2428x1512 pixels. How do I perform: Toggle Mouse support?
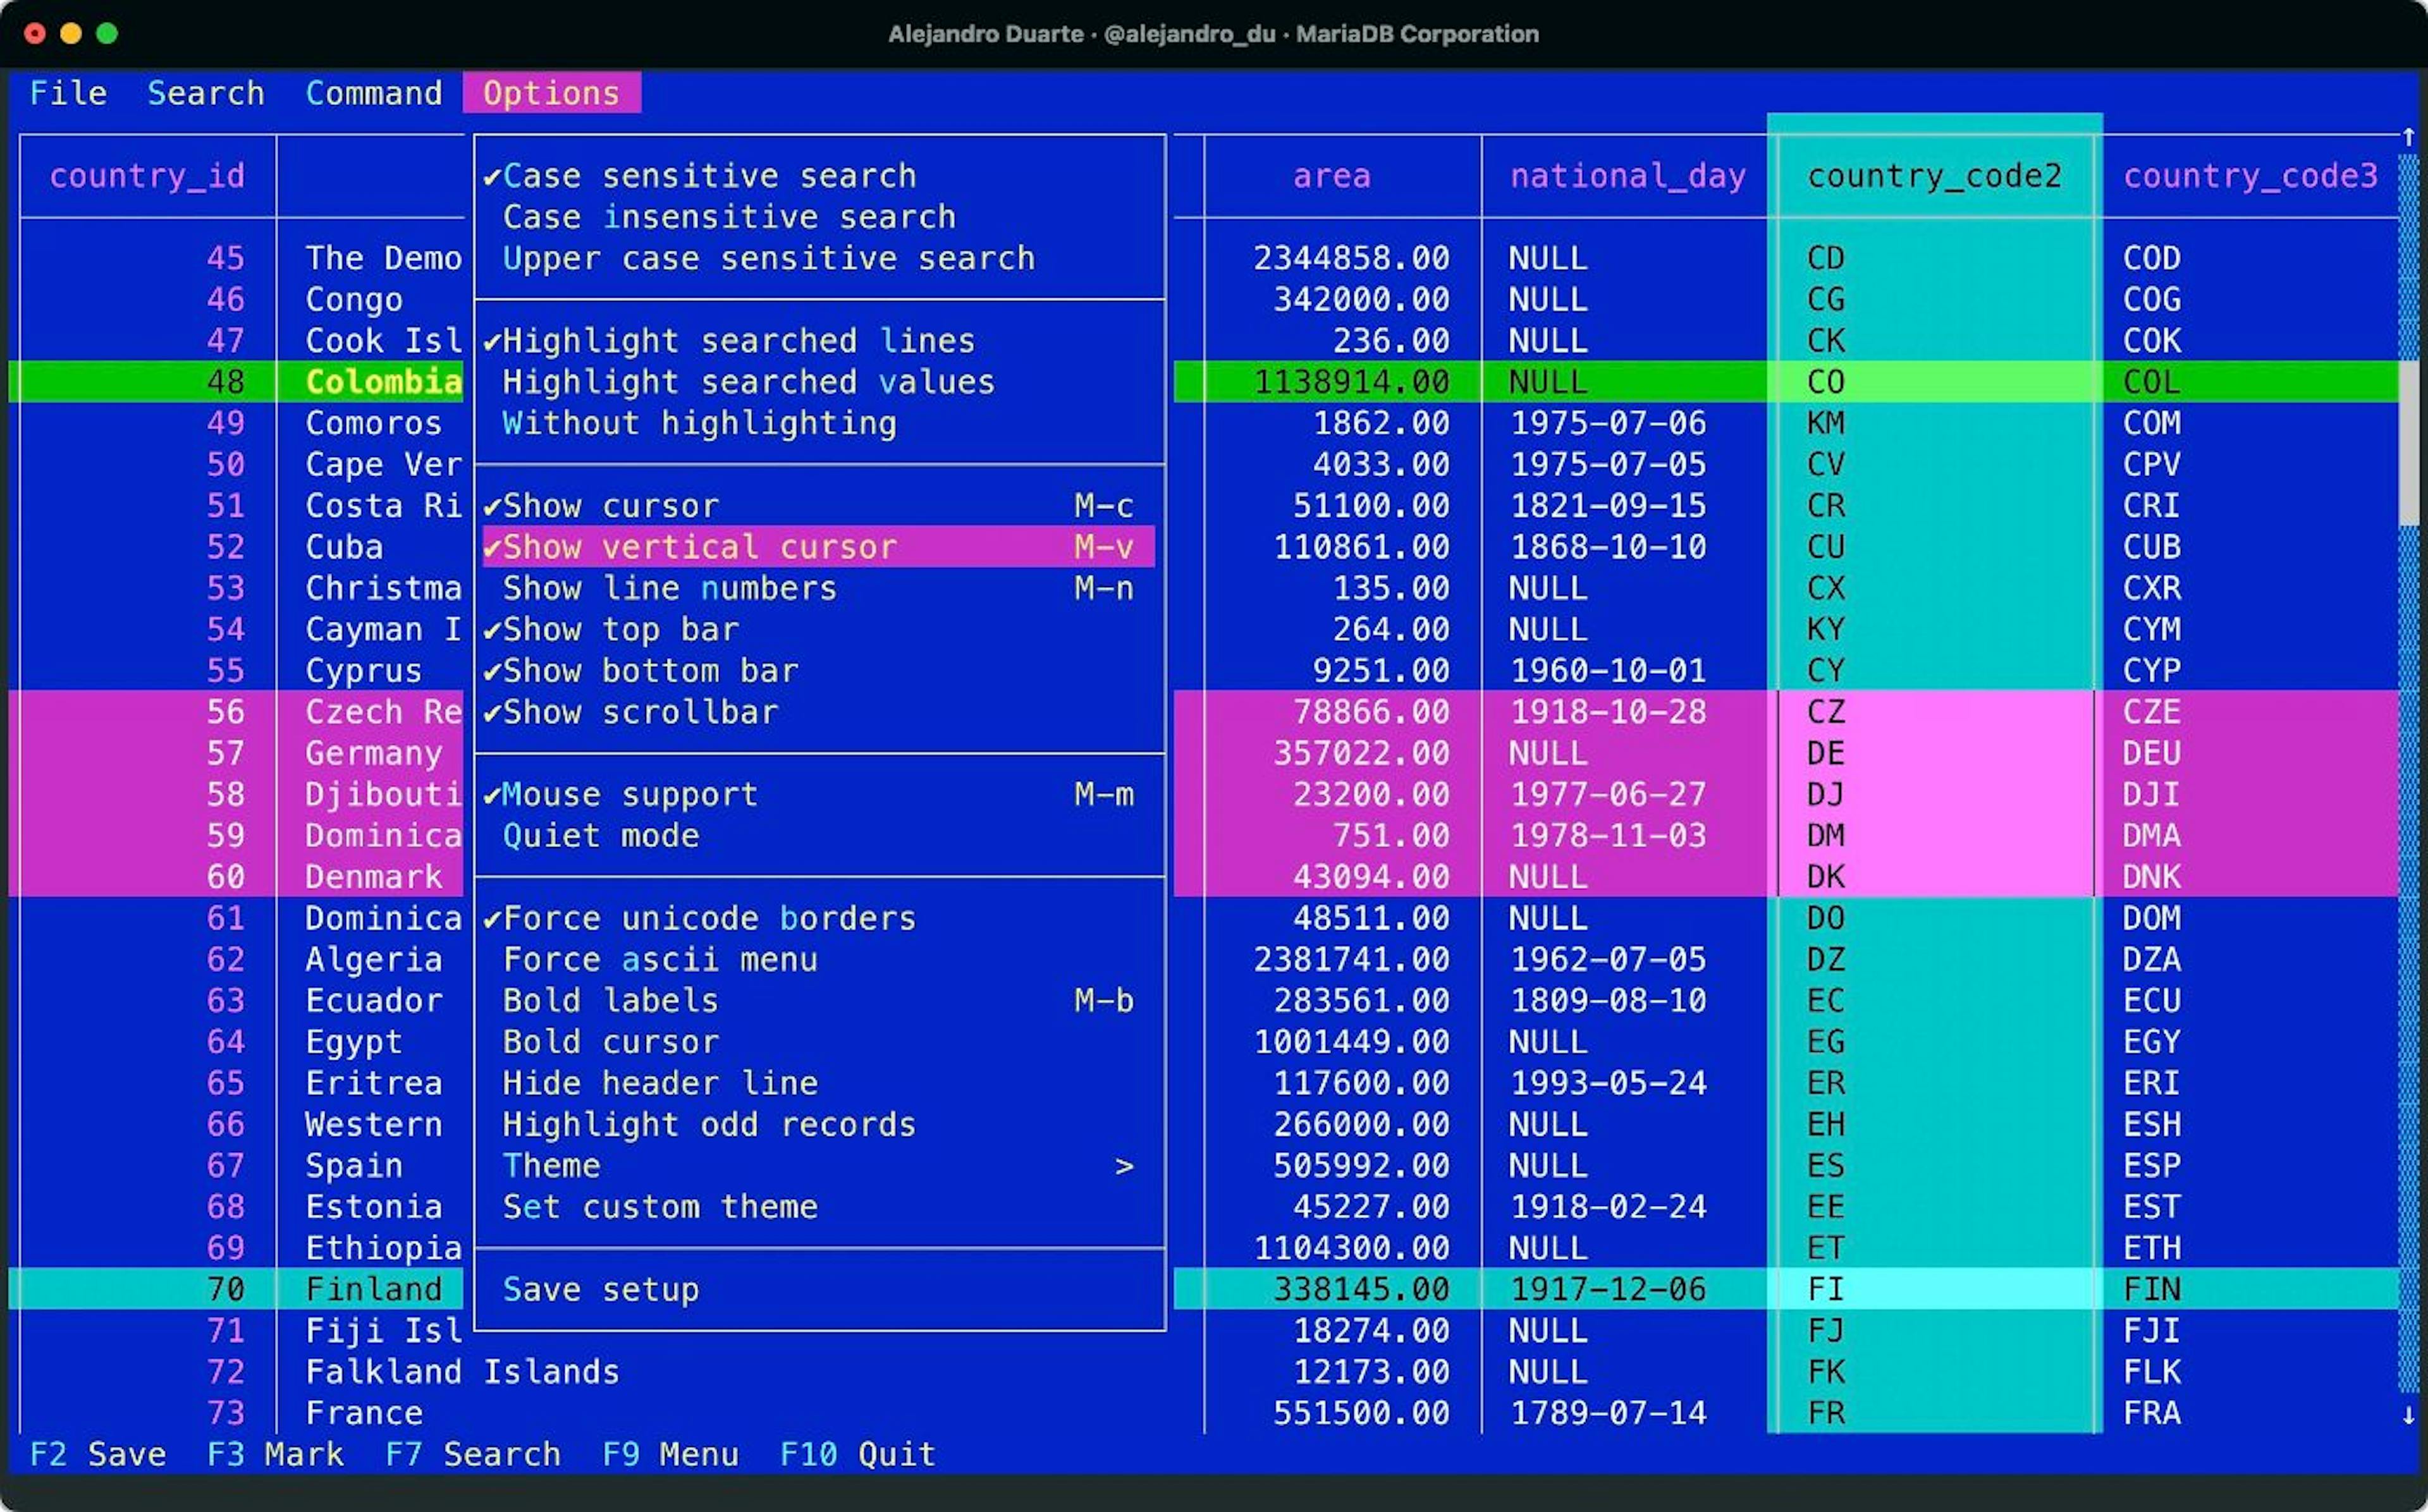[x=629, y=794]
